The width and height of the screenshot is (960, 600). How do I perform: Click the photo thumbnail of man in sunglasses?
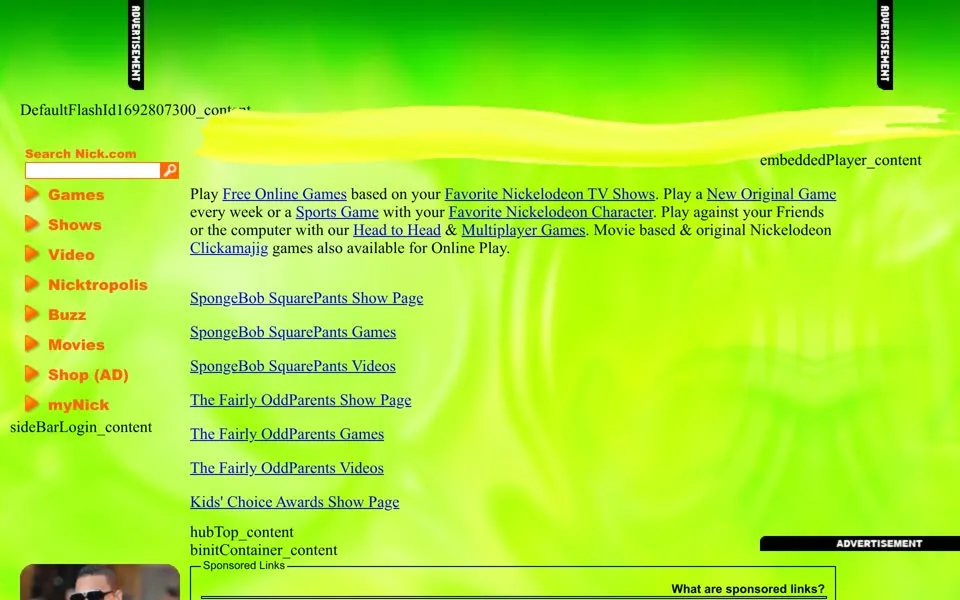[x=100, y=582]
